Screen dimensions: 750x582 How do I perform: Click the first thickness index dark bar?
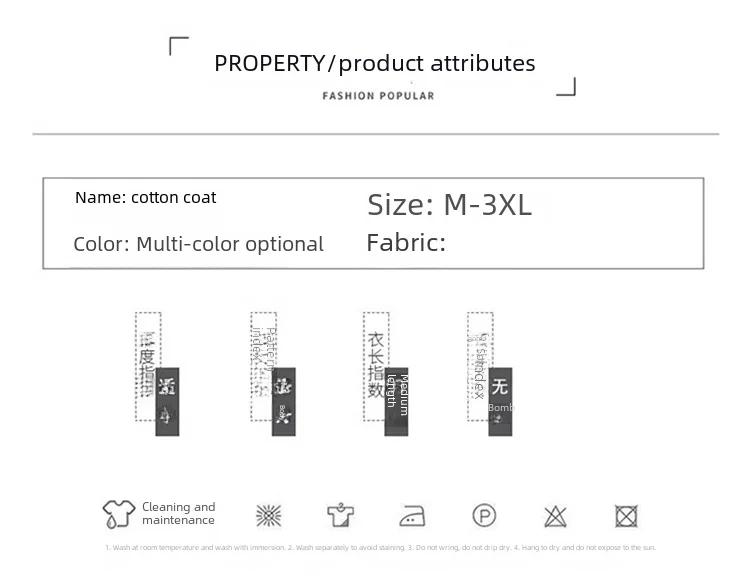point(167,402)
